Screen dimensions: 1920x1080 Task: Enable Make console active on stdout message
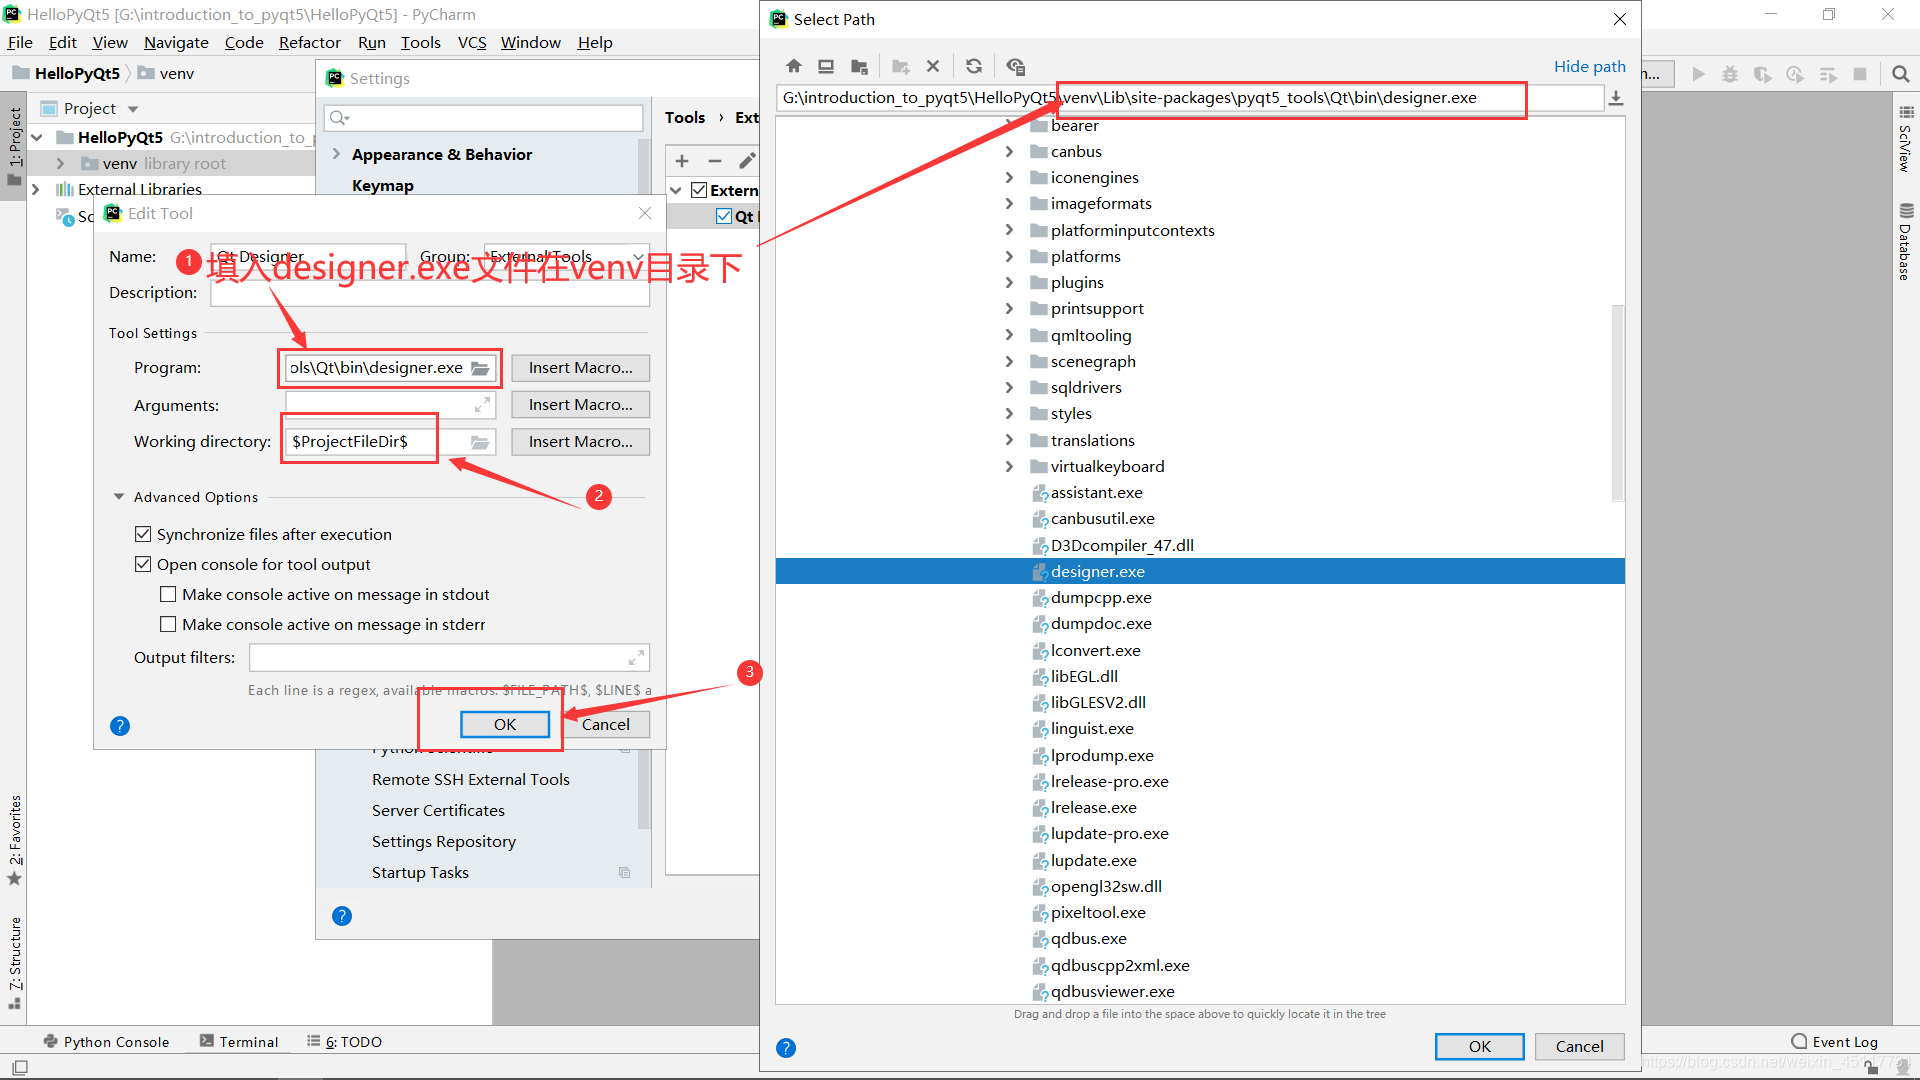click(168, 594)
